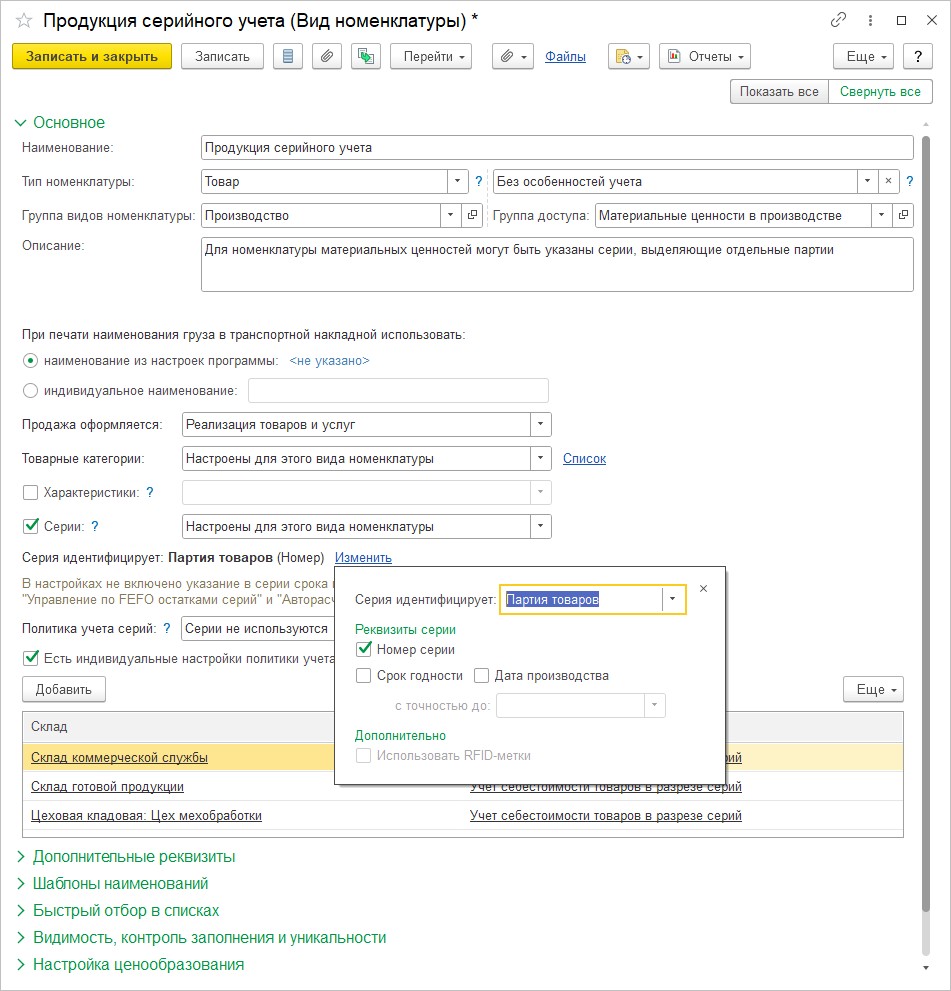
Task: Open the Серия идентифицирует dropdown in popup
Action: pos(673,599)
